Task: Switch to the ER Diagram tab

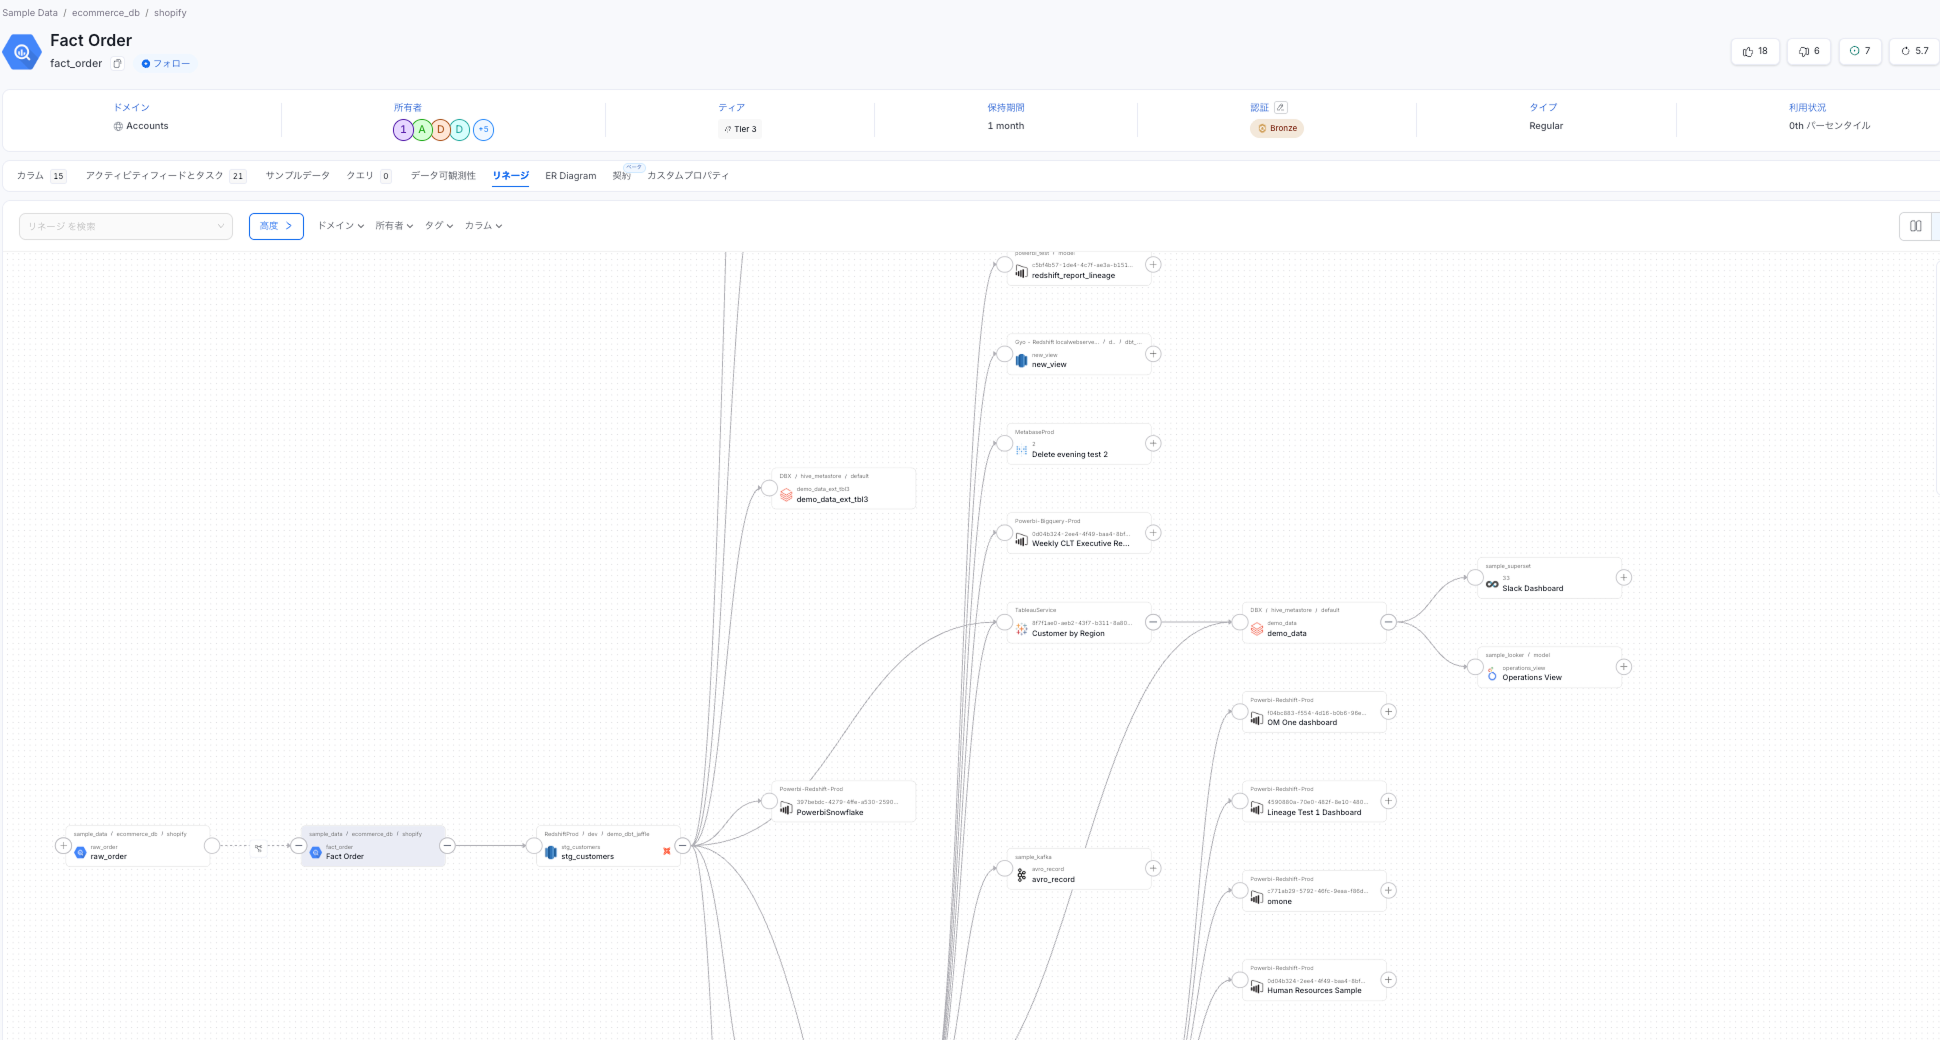Action: point(570,176)
